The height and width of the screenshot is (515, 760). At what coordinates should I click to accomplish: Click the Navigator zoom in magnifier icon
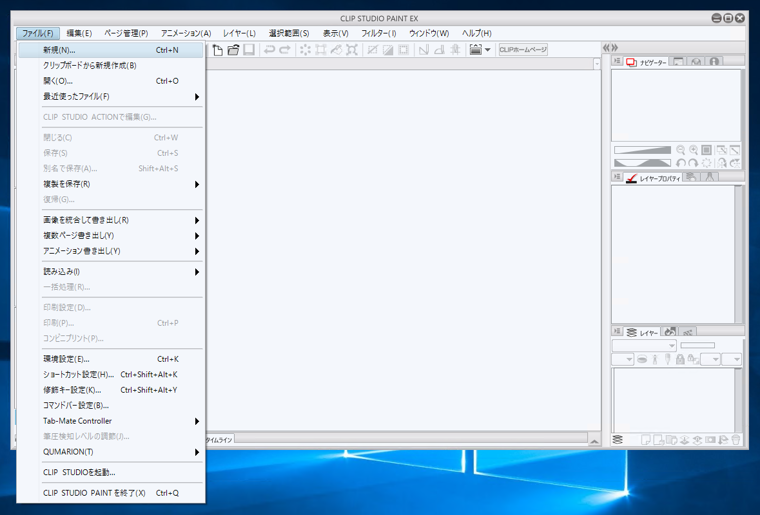694,150
